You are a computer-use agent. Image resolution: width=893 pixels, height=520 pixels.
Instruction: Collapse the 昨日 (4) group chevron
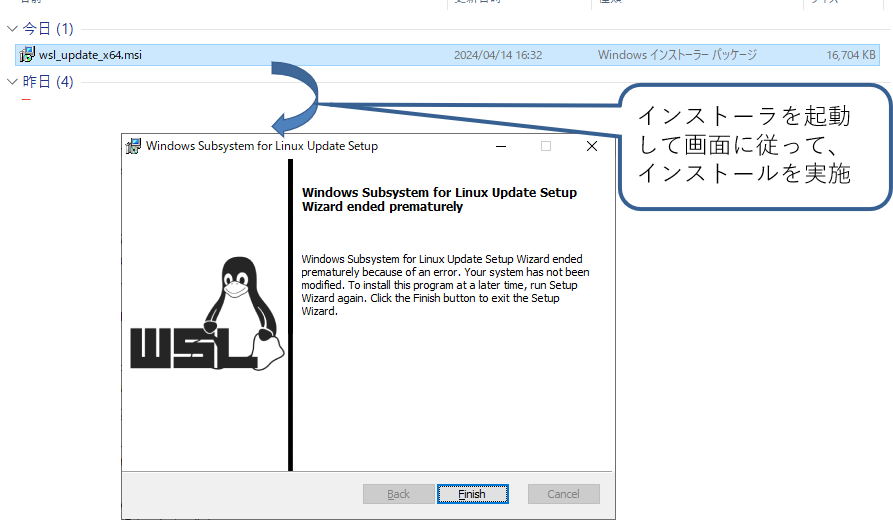point(12,81)
